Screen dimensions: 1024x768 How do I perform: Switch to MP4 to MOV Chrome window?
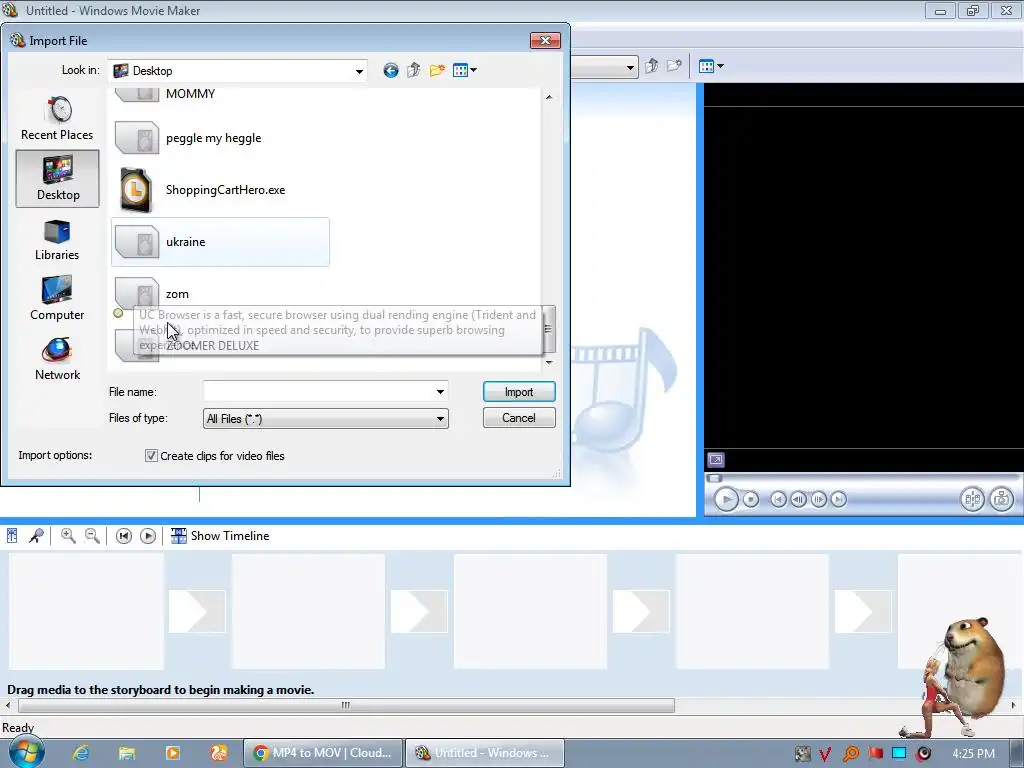coord(322,753)
